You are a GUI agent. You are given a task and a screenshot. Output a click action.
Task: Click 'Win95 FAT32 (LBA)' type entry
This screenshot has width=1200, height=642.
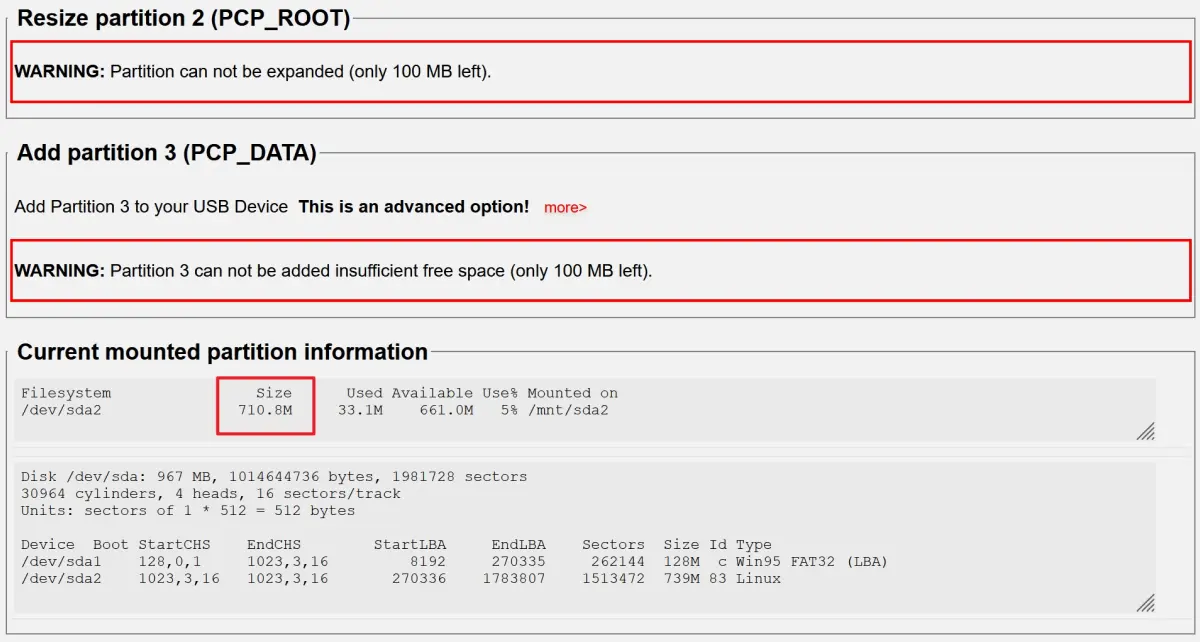click(x=812, y=562)
